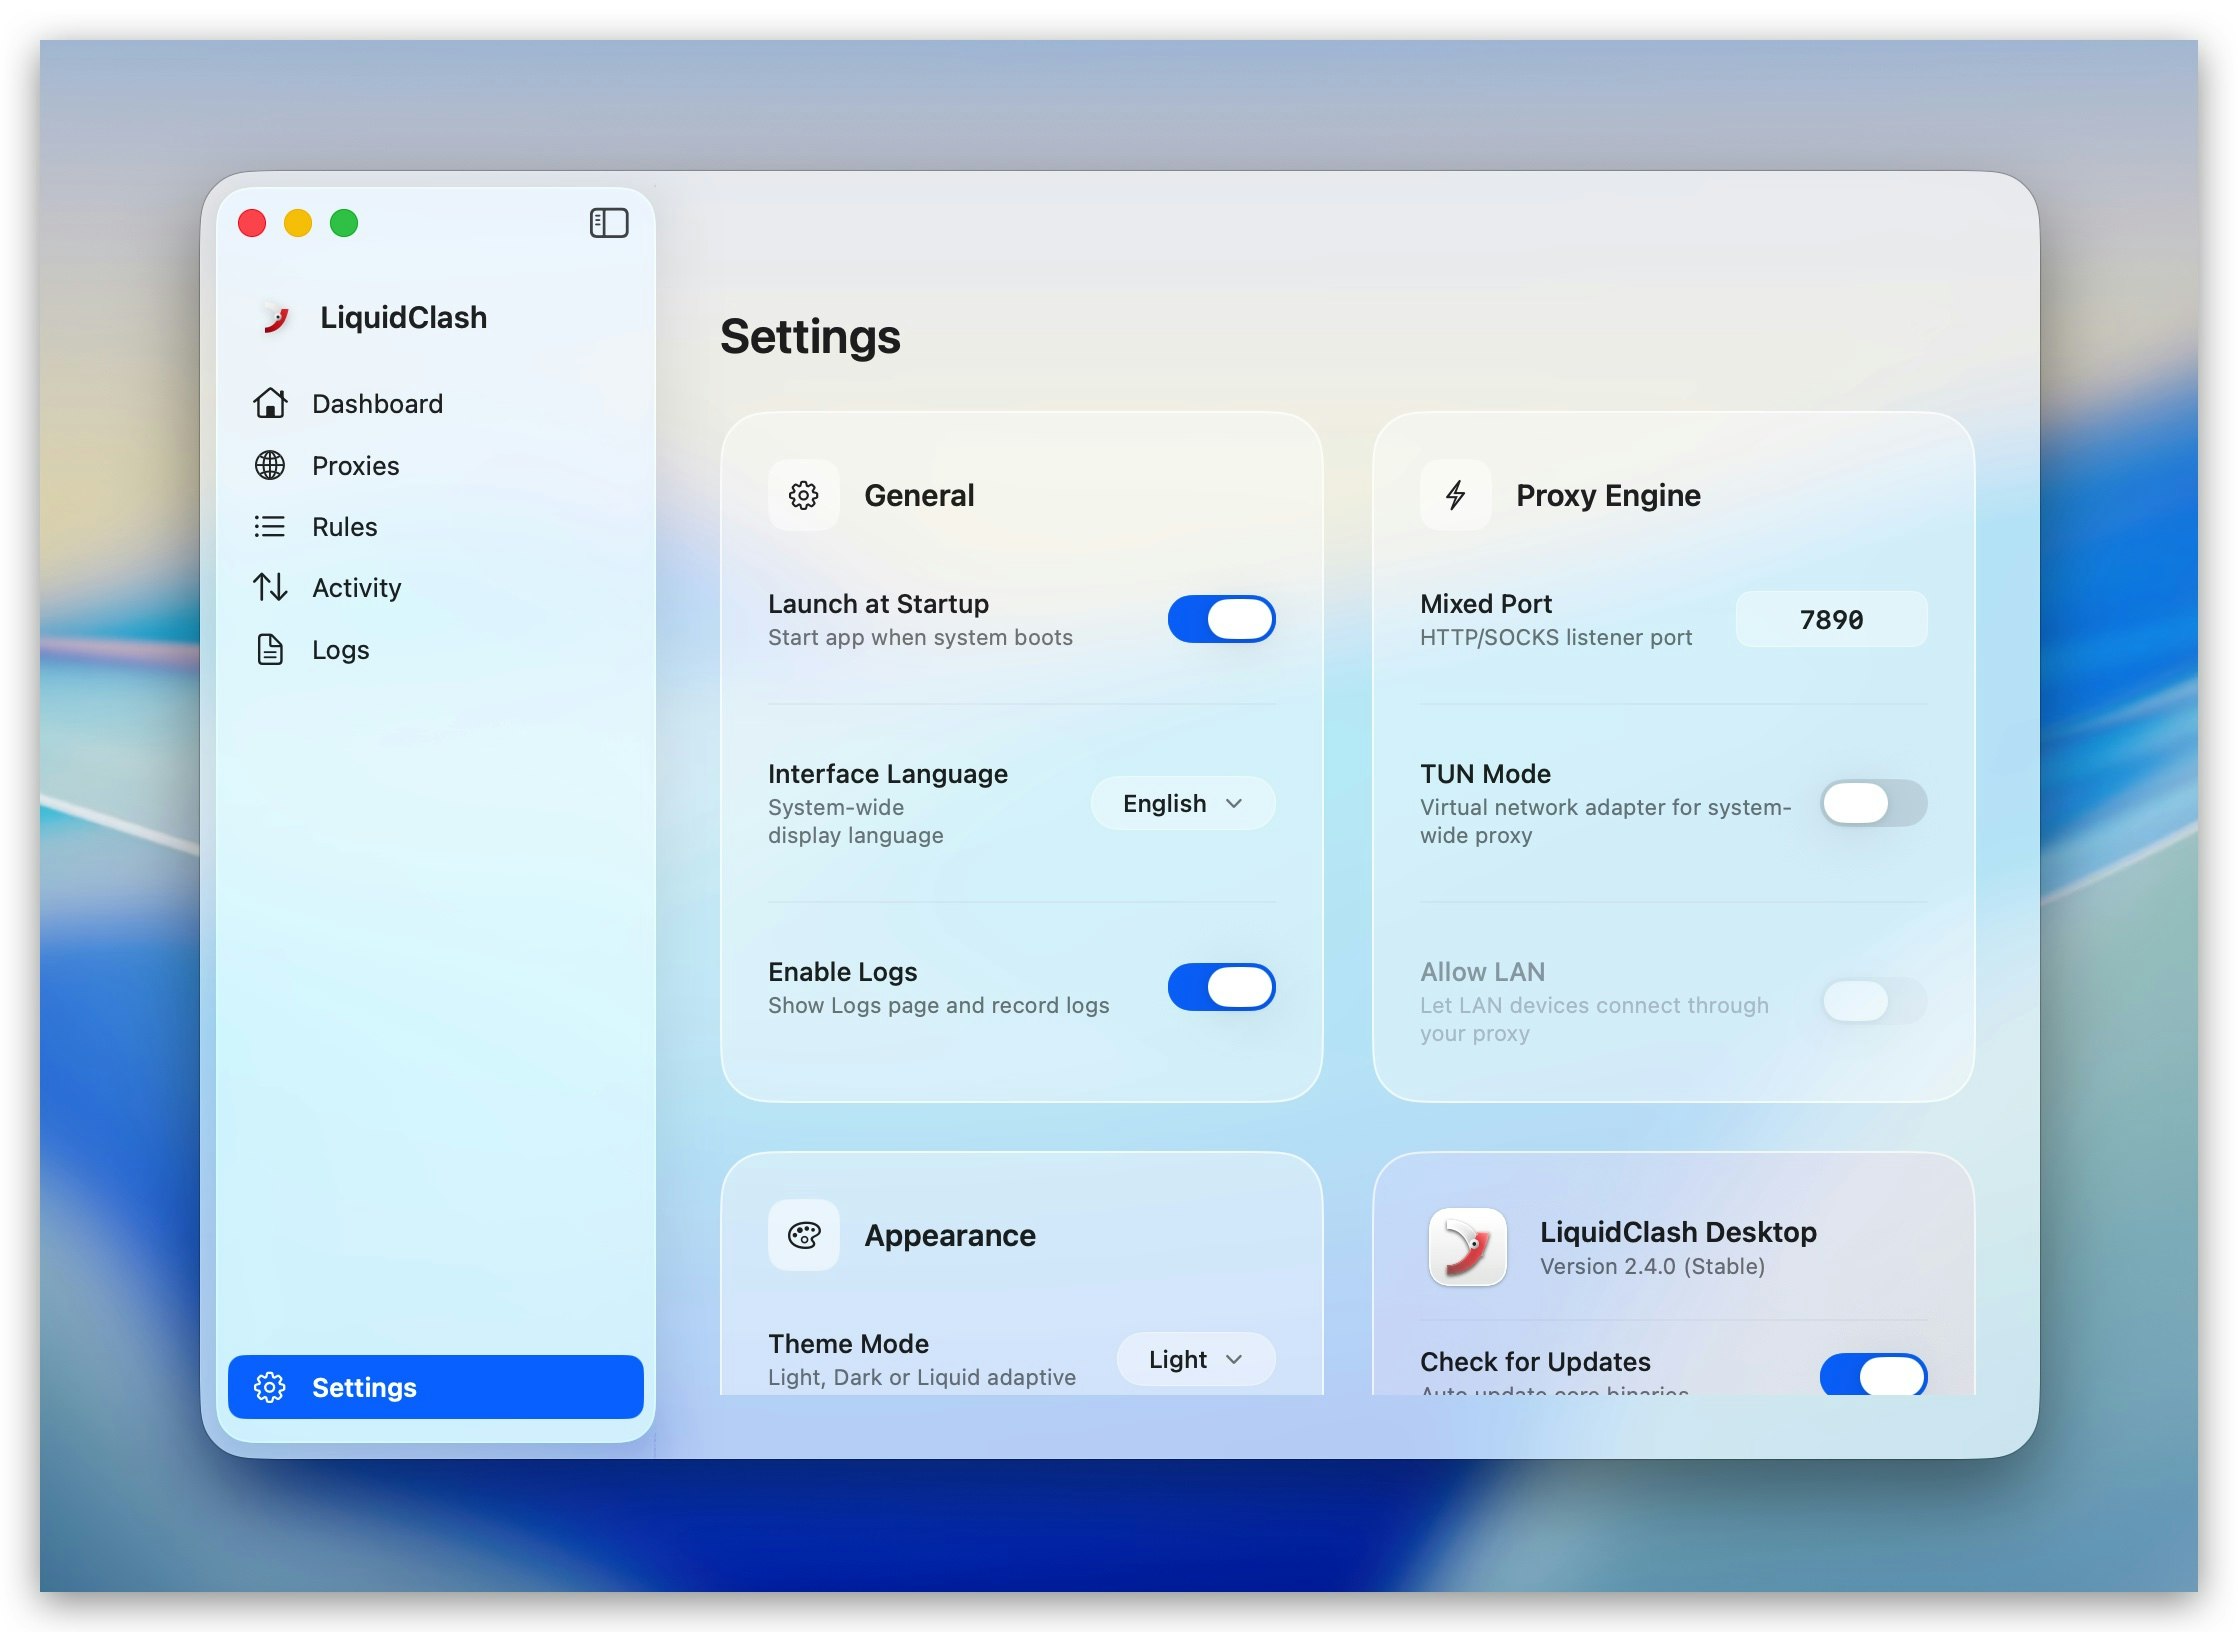Screen dimensions: 2238x1632
Task: Open the Settings page in sidebar
Action: click(435, 1387)
